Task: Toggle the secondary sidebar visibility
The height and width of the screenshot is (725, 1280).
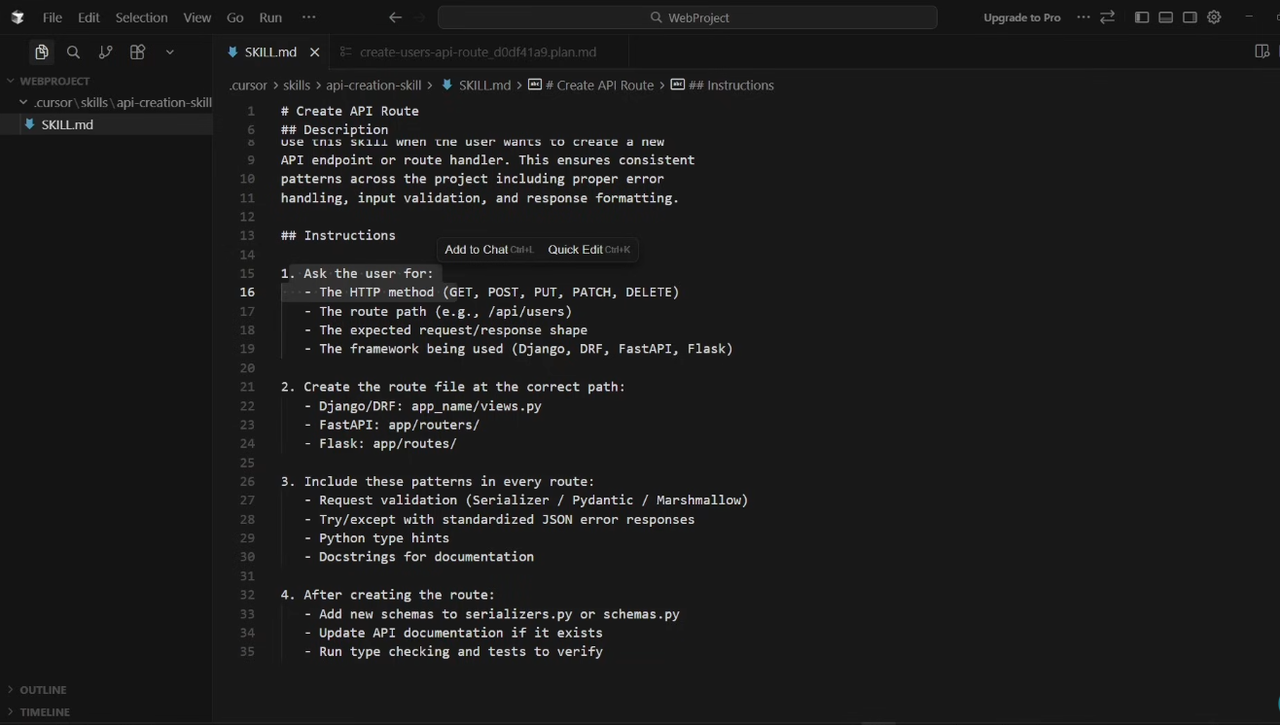Action: 1190,17
